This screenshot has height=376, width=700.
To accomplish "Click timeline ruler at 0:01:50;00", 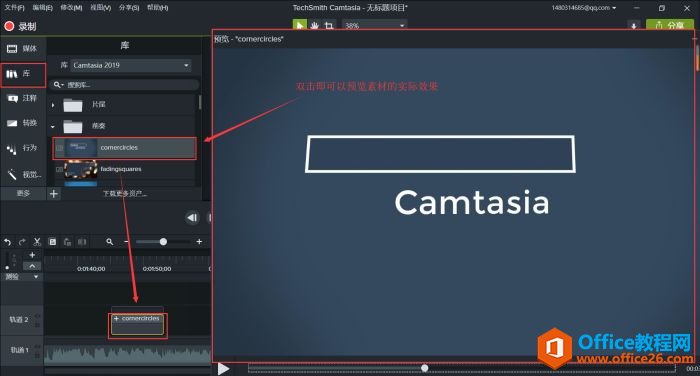I will point(157,269).
